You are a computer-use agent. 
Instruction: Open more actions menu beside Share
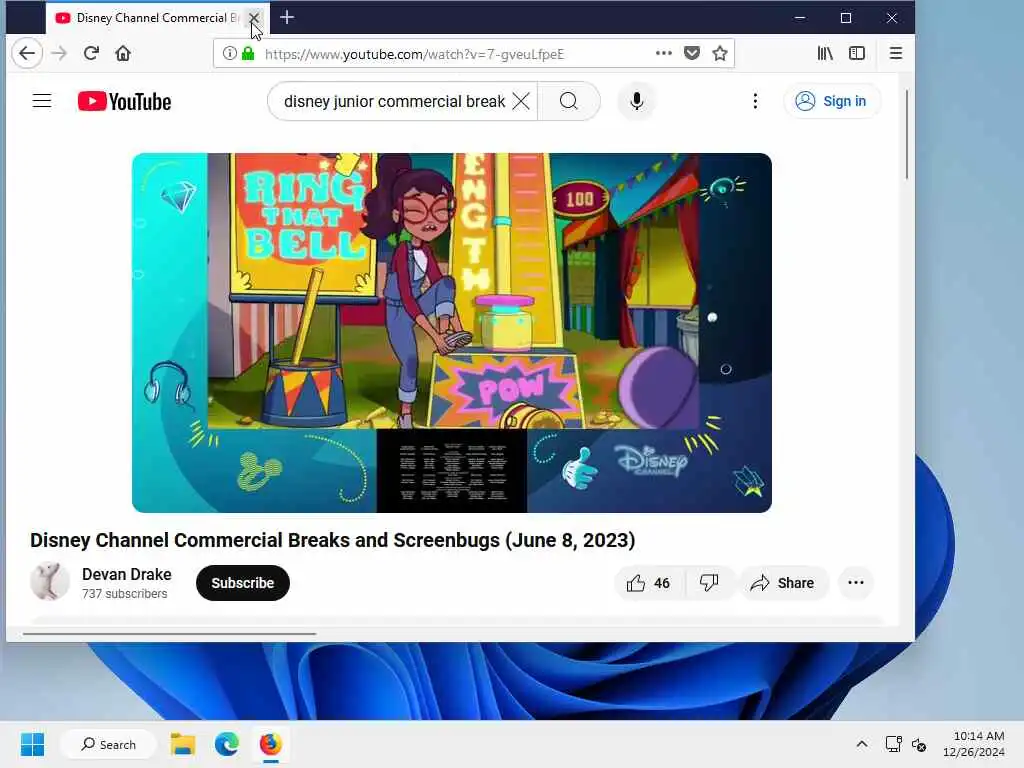856,583
